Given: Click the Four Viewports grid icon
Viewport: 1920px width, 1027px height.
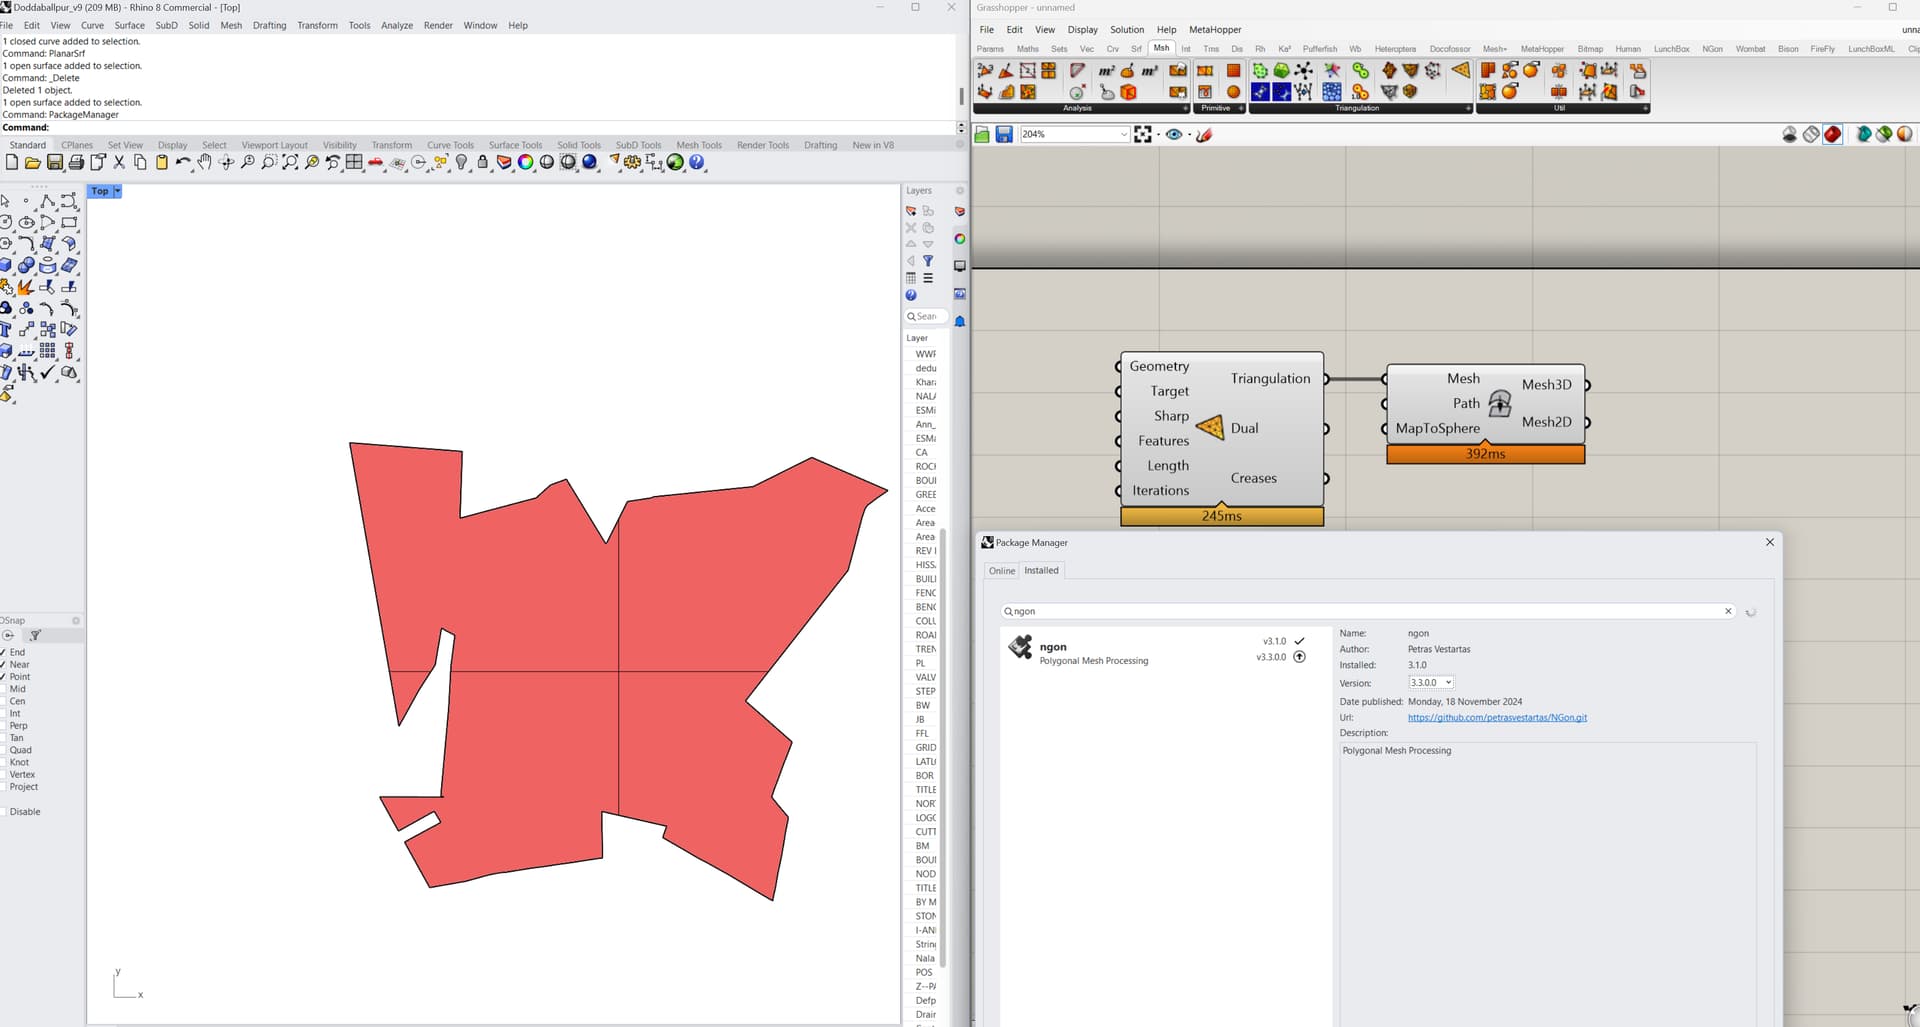Looking at the screenshot, I should coord(354,162).
